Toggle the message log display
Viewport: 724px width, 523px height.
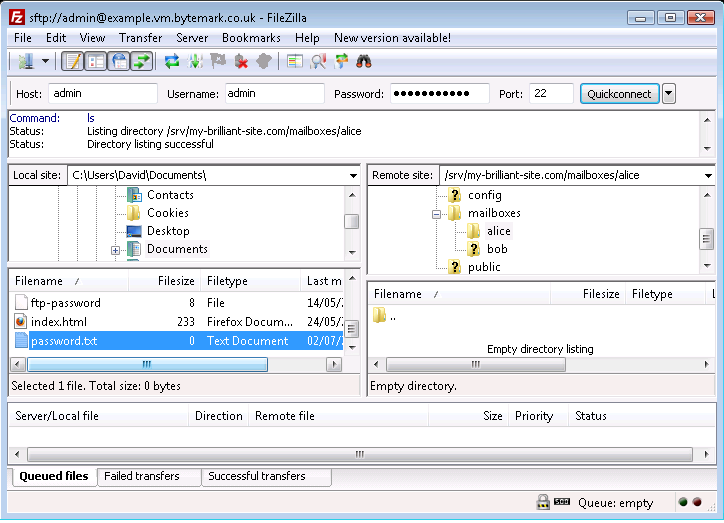[73, 61]
